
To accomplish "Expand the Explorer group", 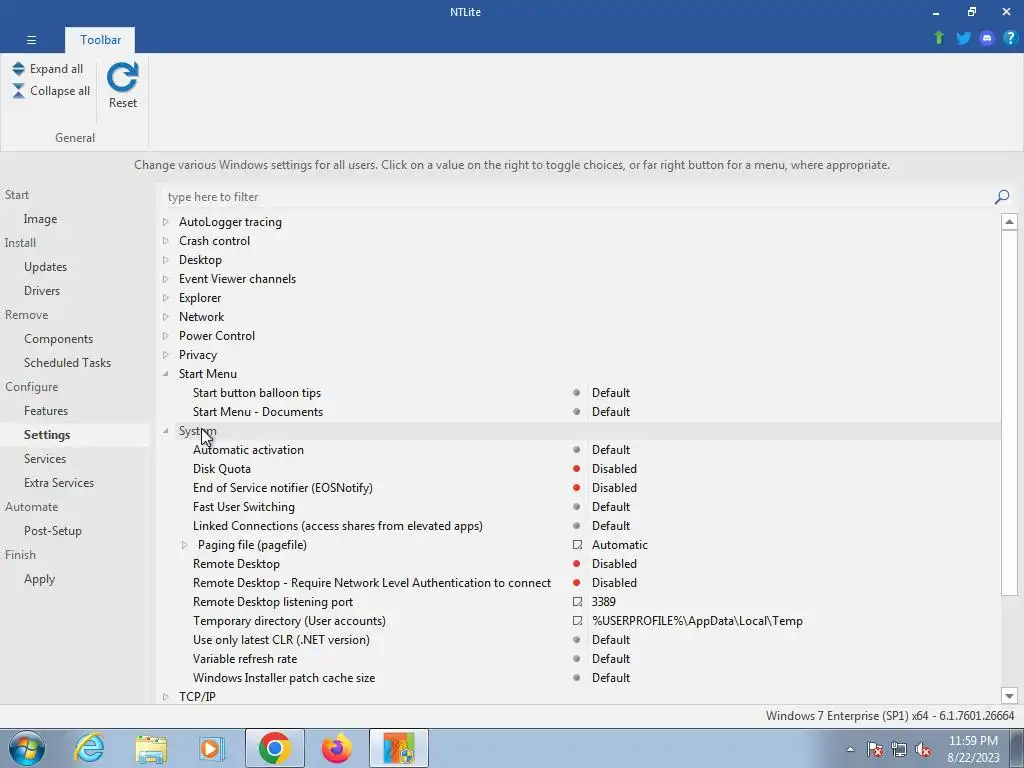I will (x=166, y=298).
